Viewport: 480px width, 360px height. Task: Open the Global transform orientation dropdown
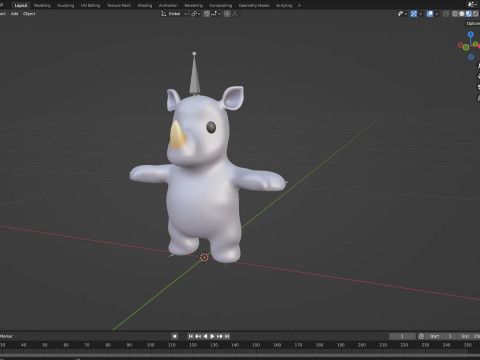click(174, 14)
